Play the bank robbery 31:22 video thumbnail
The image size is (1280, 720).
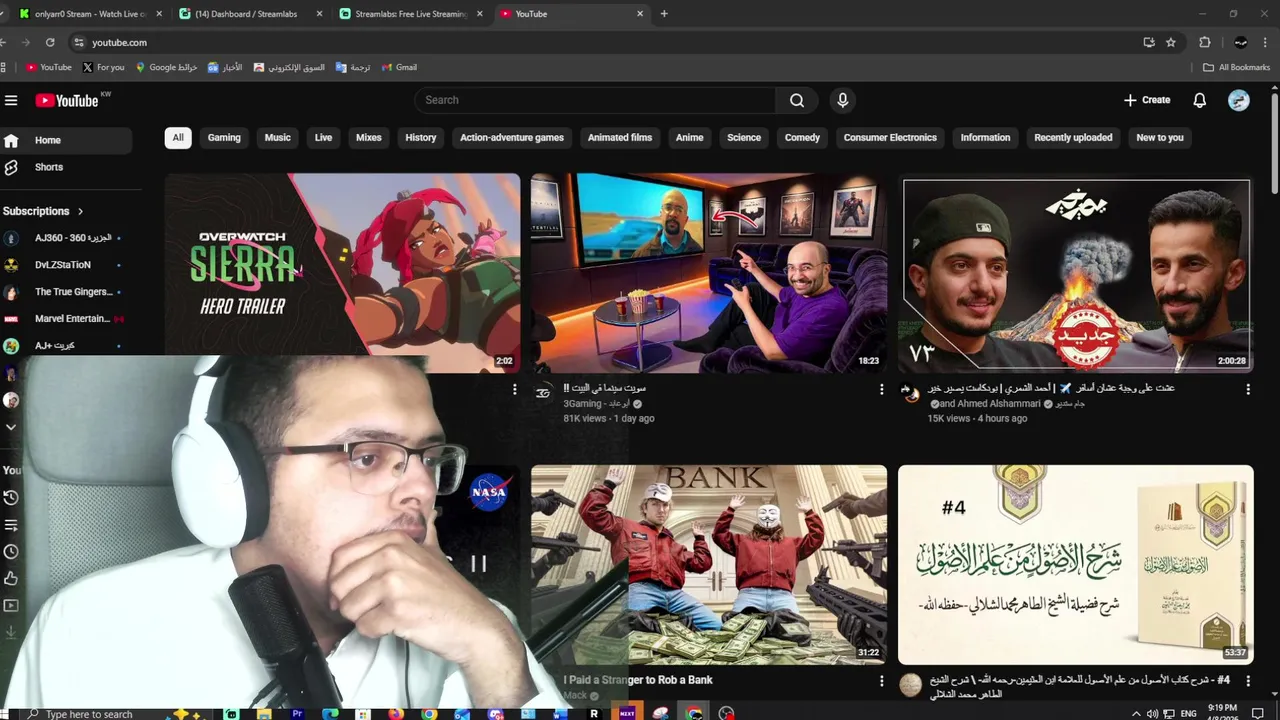point(709,564)
